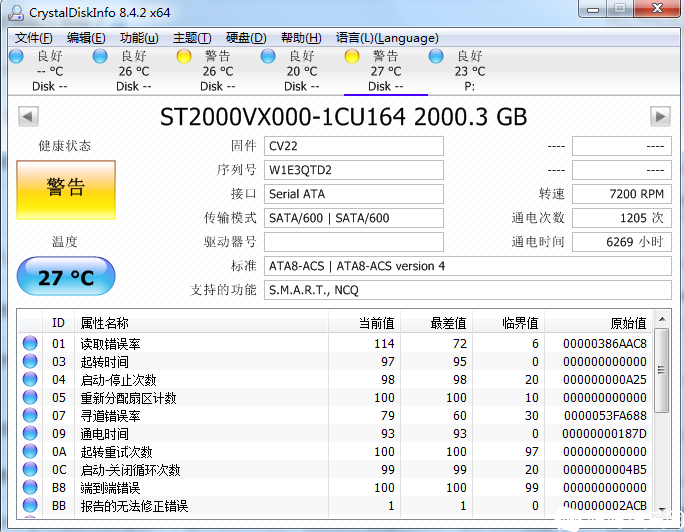
Task: Click the empty 驱动器号 field
Action: pos(354,242)
